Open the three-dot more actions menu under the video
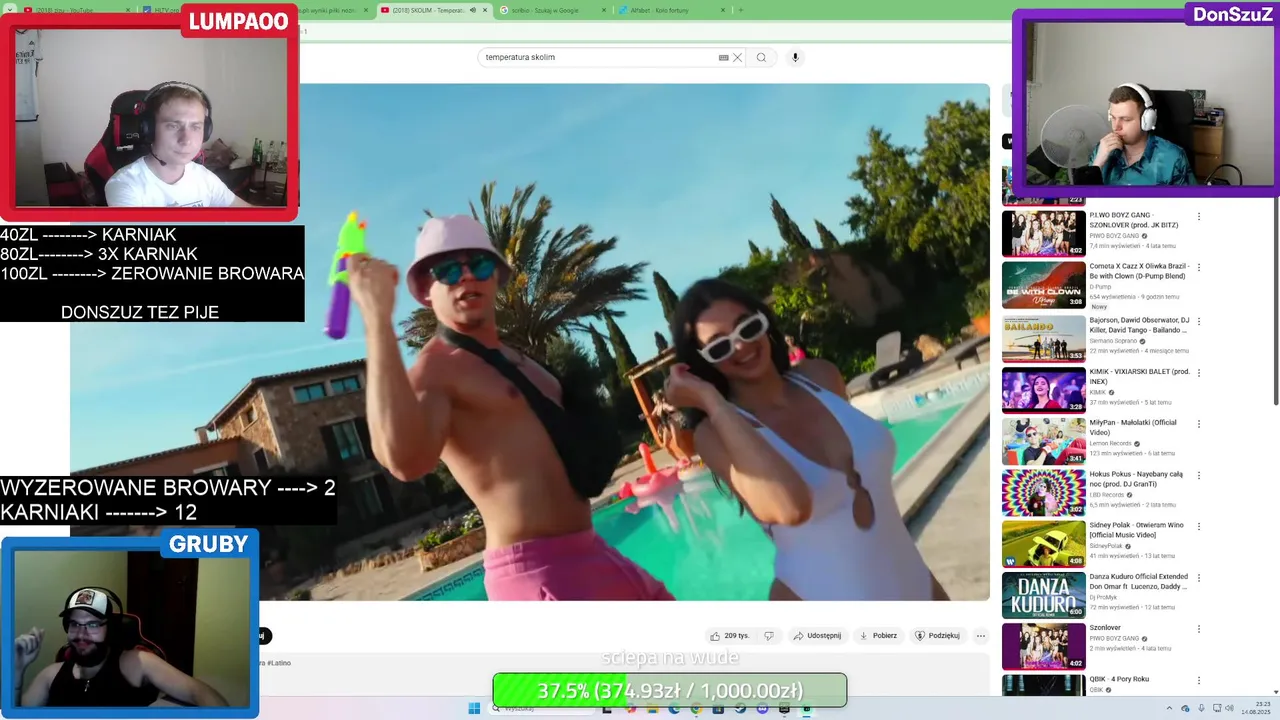The height and width of the screenshot is (720, 1280). pyautogui.click(x=980, y=636)
